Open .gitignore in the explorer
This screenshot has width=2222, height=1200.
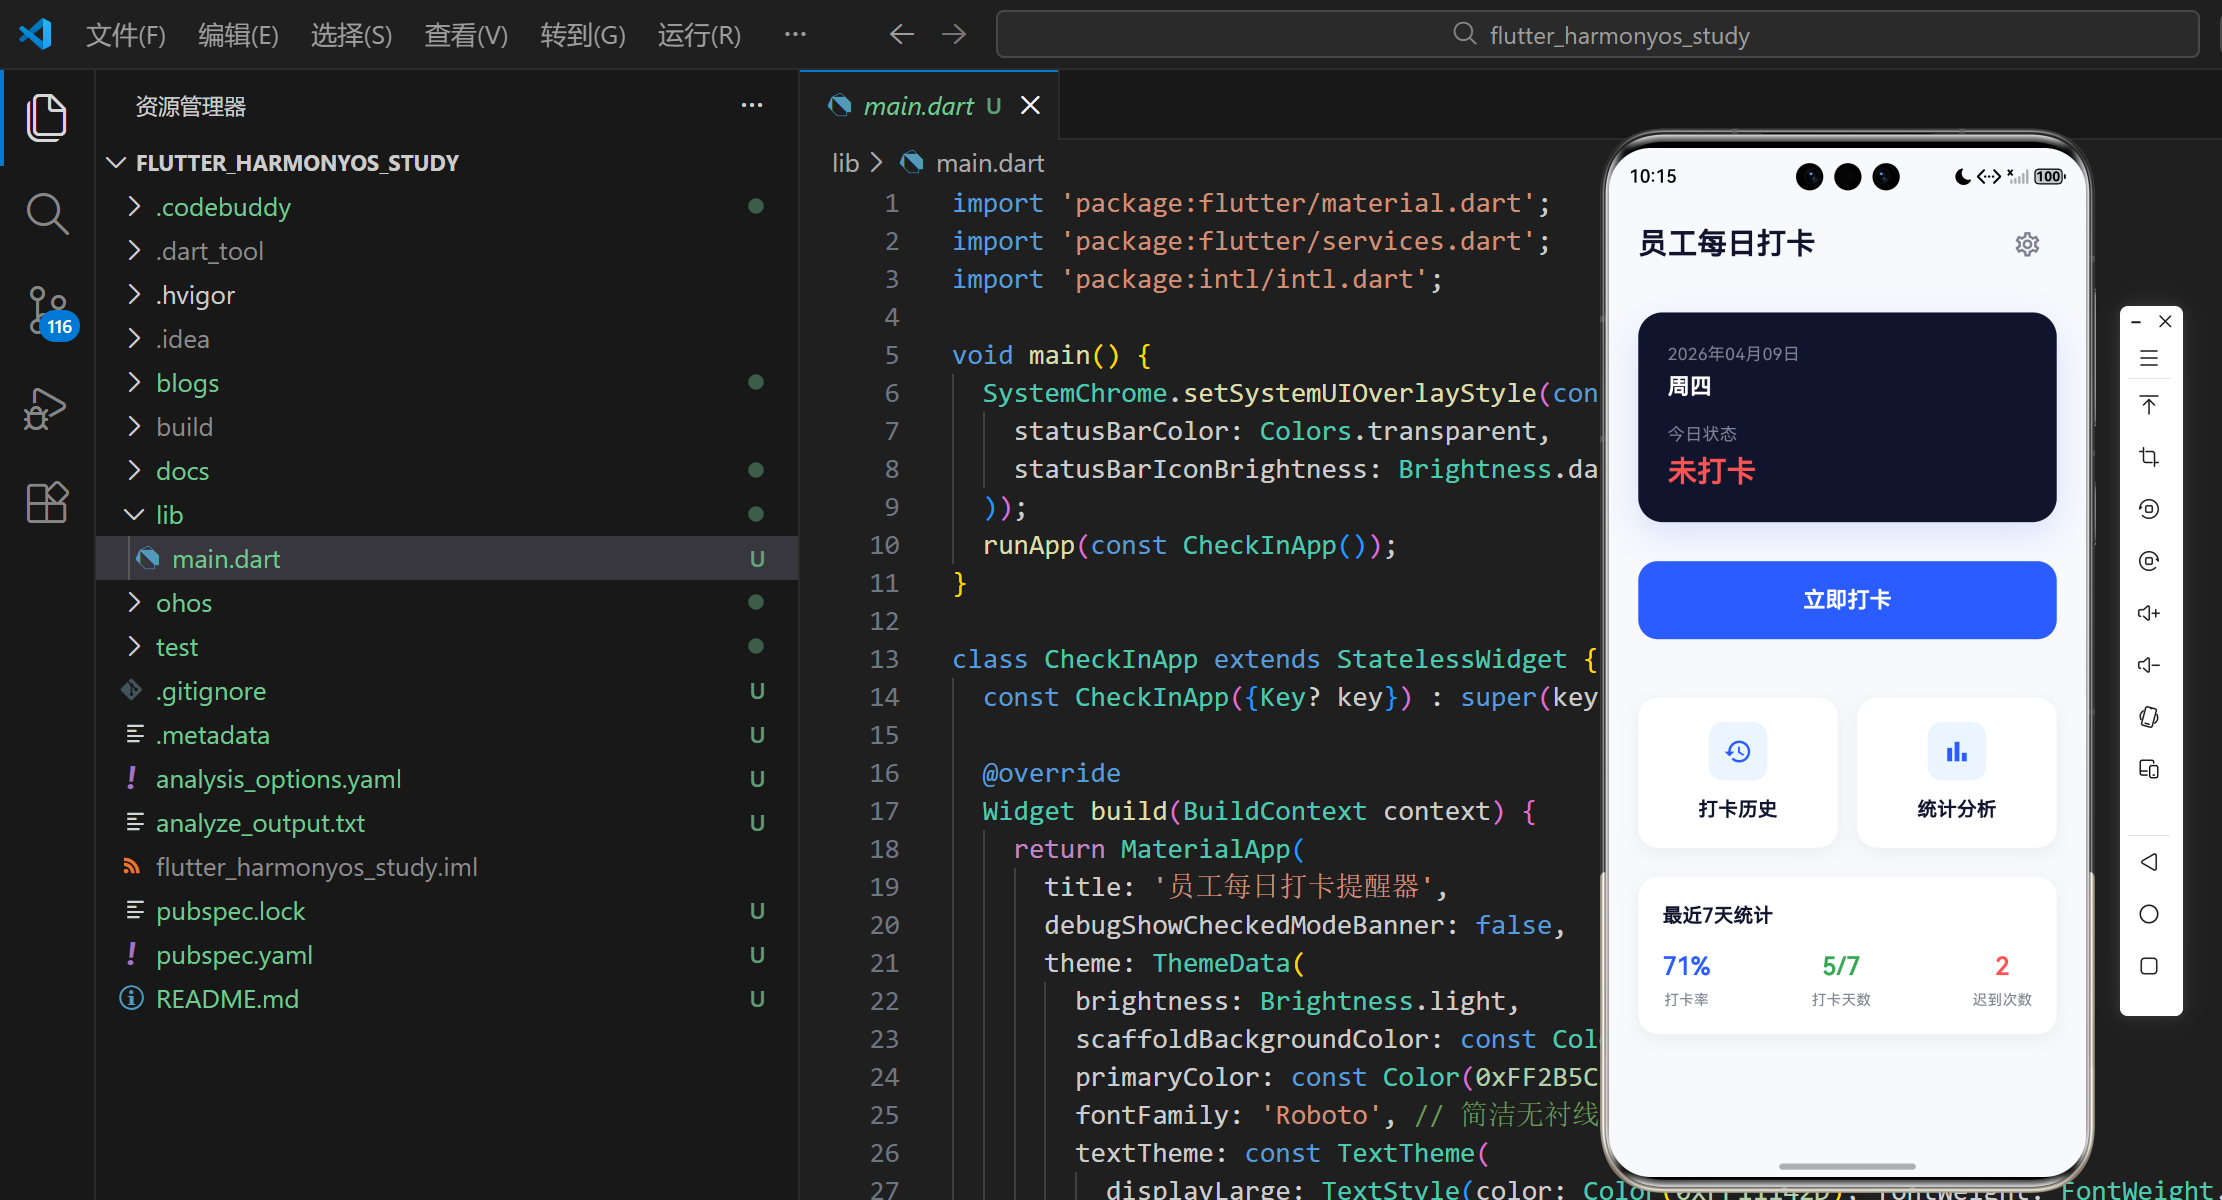click(x=447, y=691)
